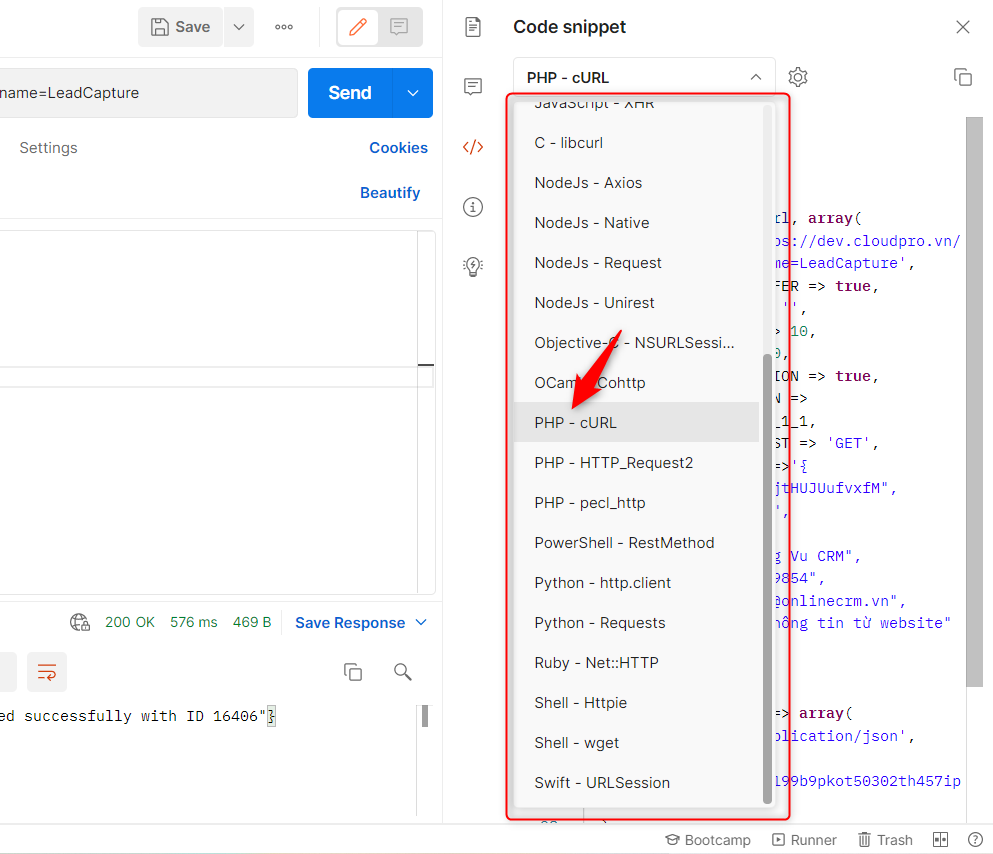Click Save Response
Screen dimensions: 993x854
tap(350, 623)
